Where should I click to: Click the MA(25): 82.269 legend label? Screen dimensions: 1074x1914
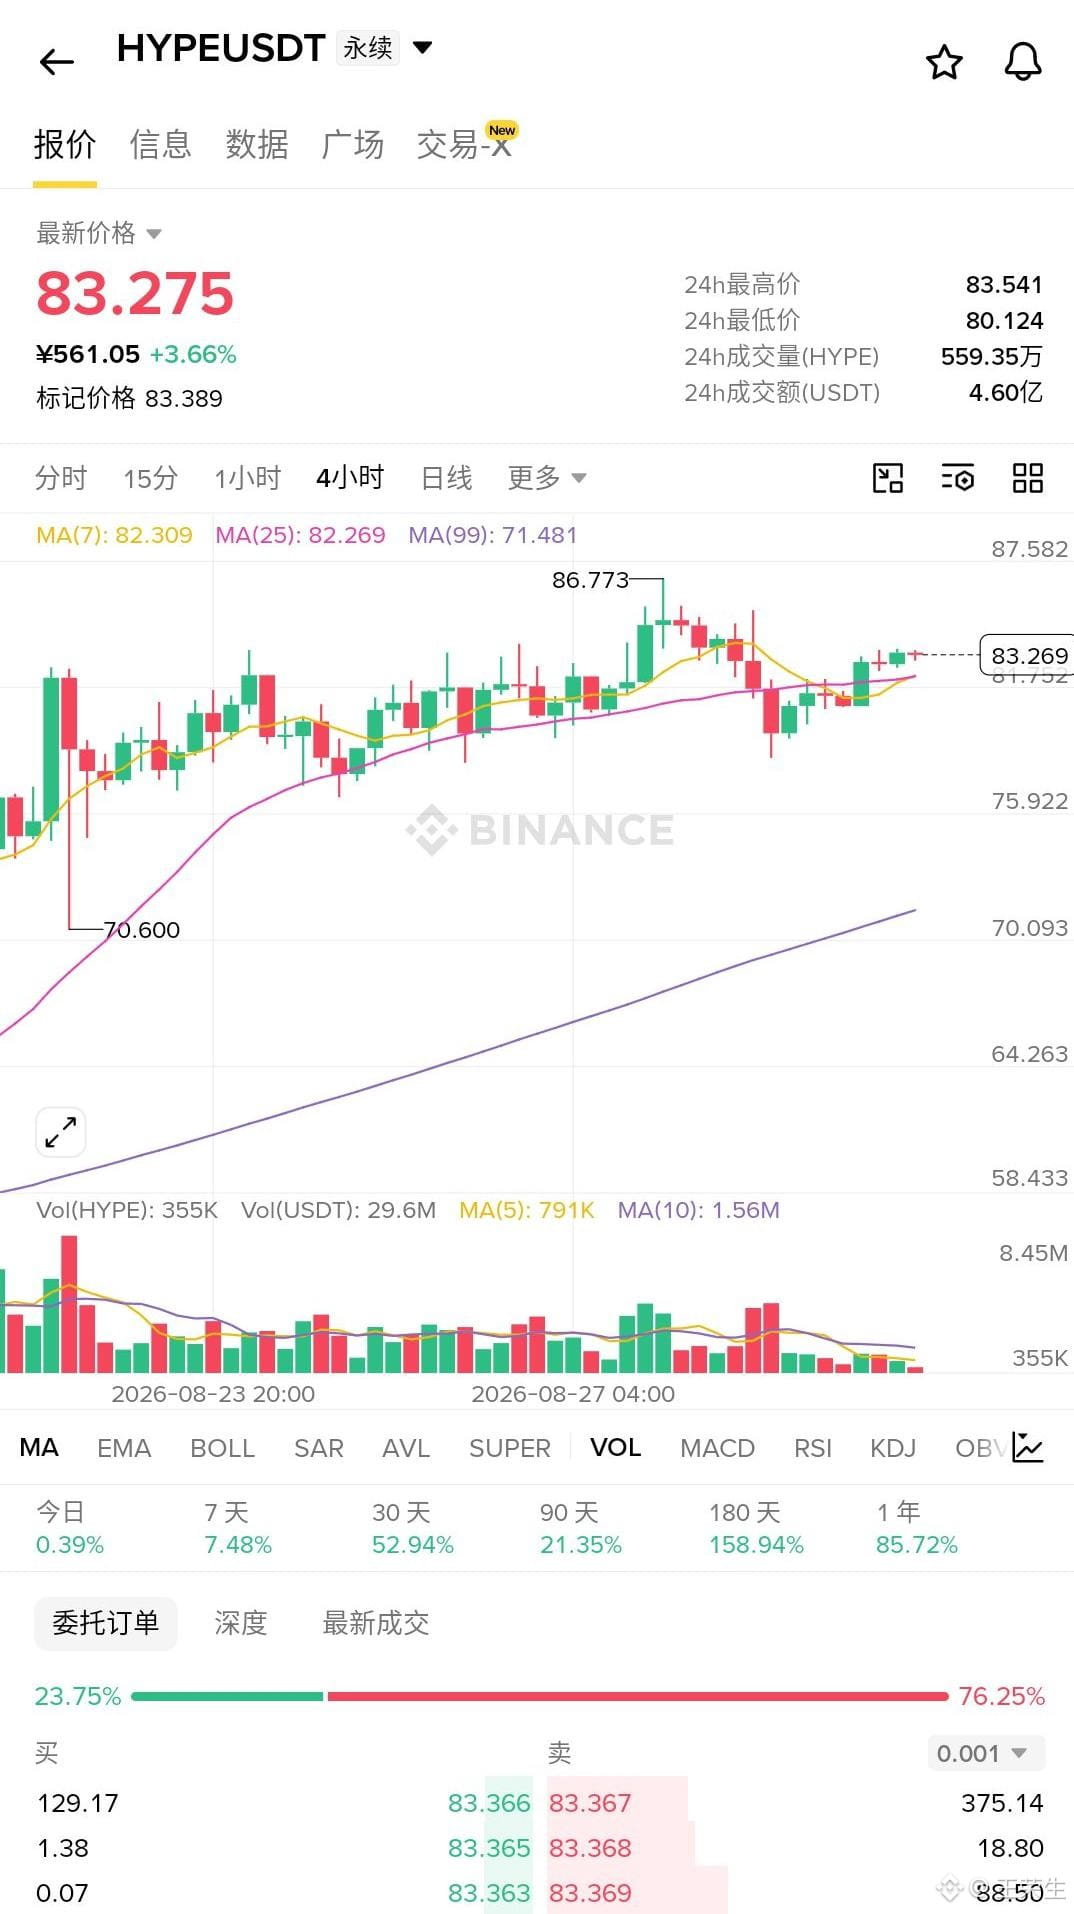tap(300, 535)
